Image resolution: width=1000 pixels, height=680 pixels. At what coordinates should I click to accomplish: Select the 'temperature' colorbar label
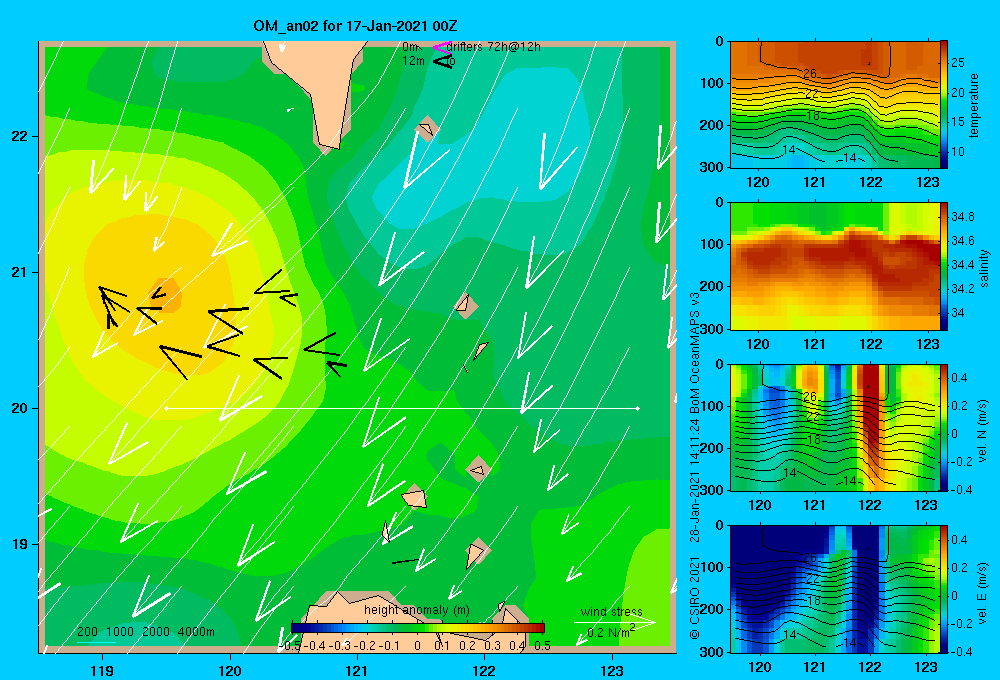click(x=973, y=105)
